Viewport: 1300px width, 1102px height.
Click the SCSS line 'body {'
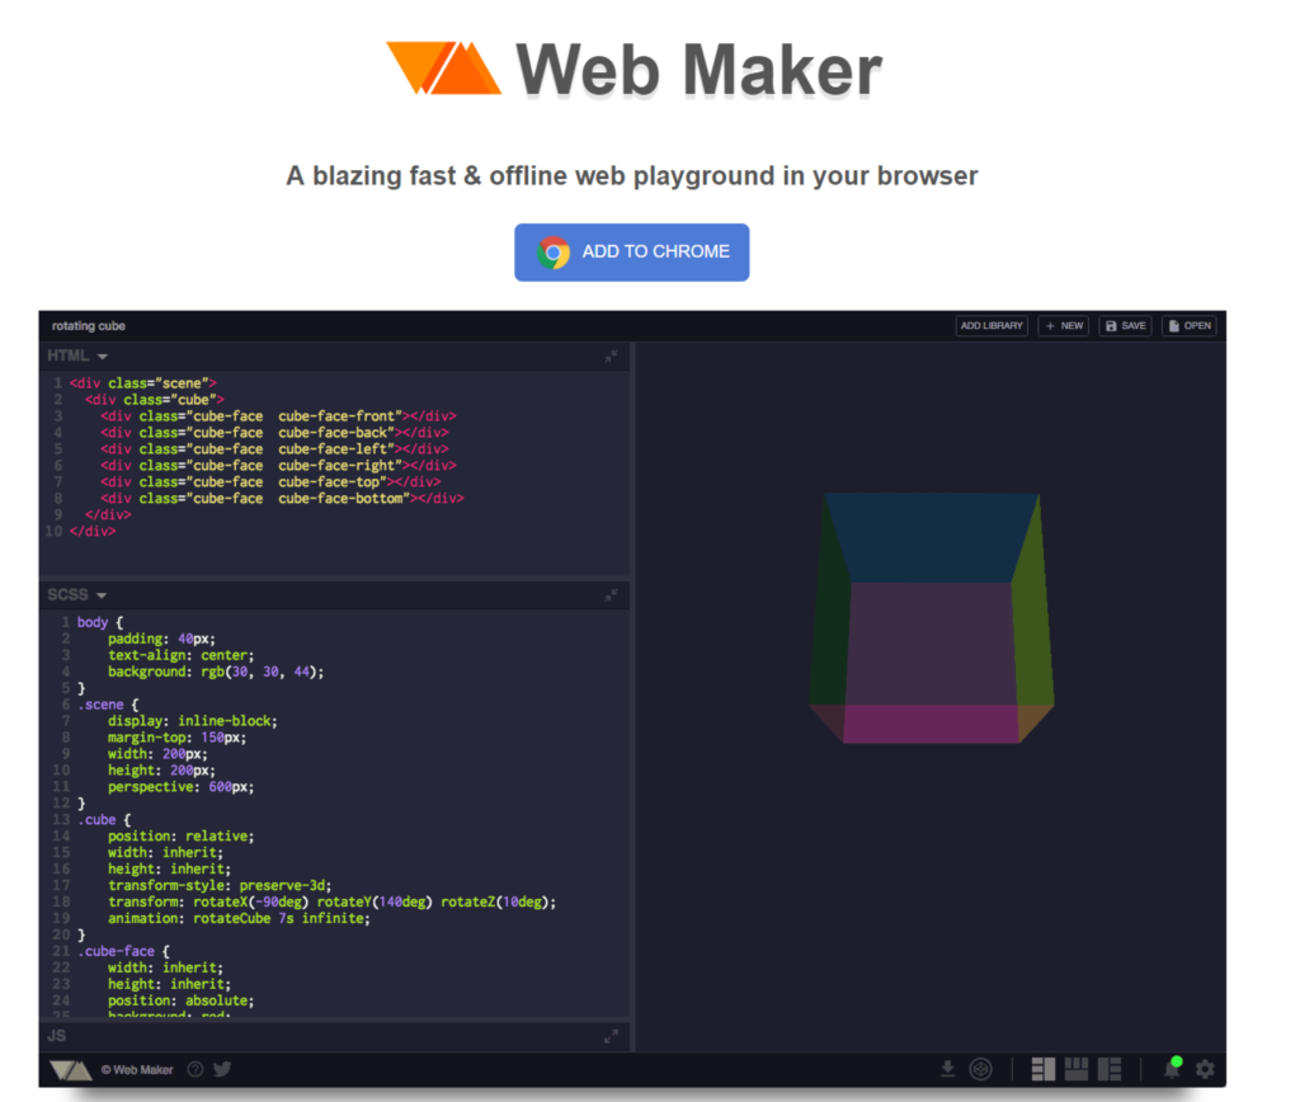click(x=100, y=622)
